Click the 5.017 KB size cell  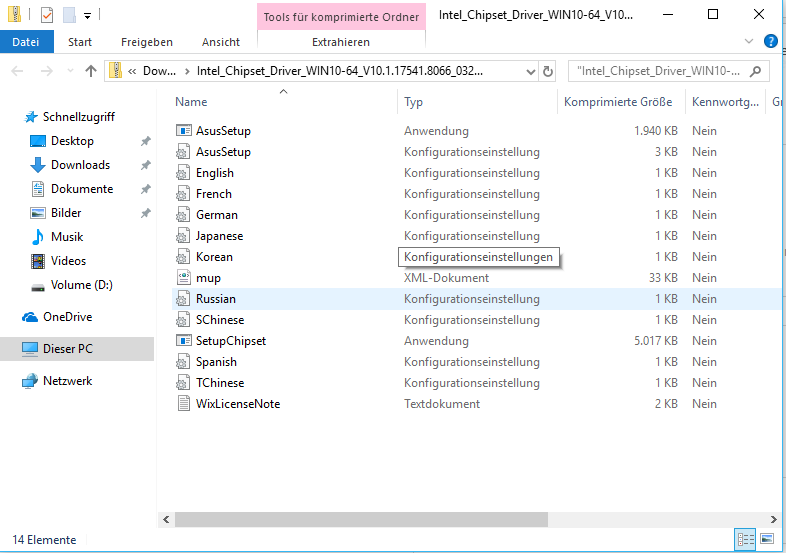point(656,341)
